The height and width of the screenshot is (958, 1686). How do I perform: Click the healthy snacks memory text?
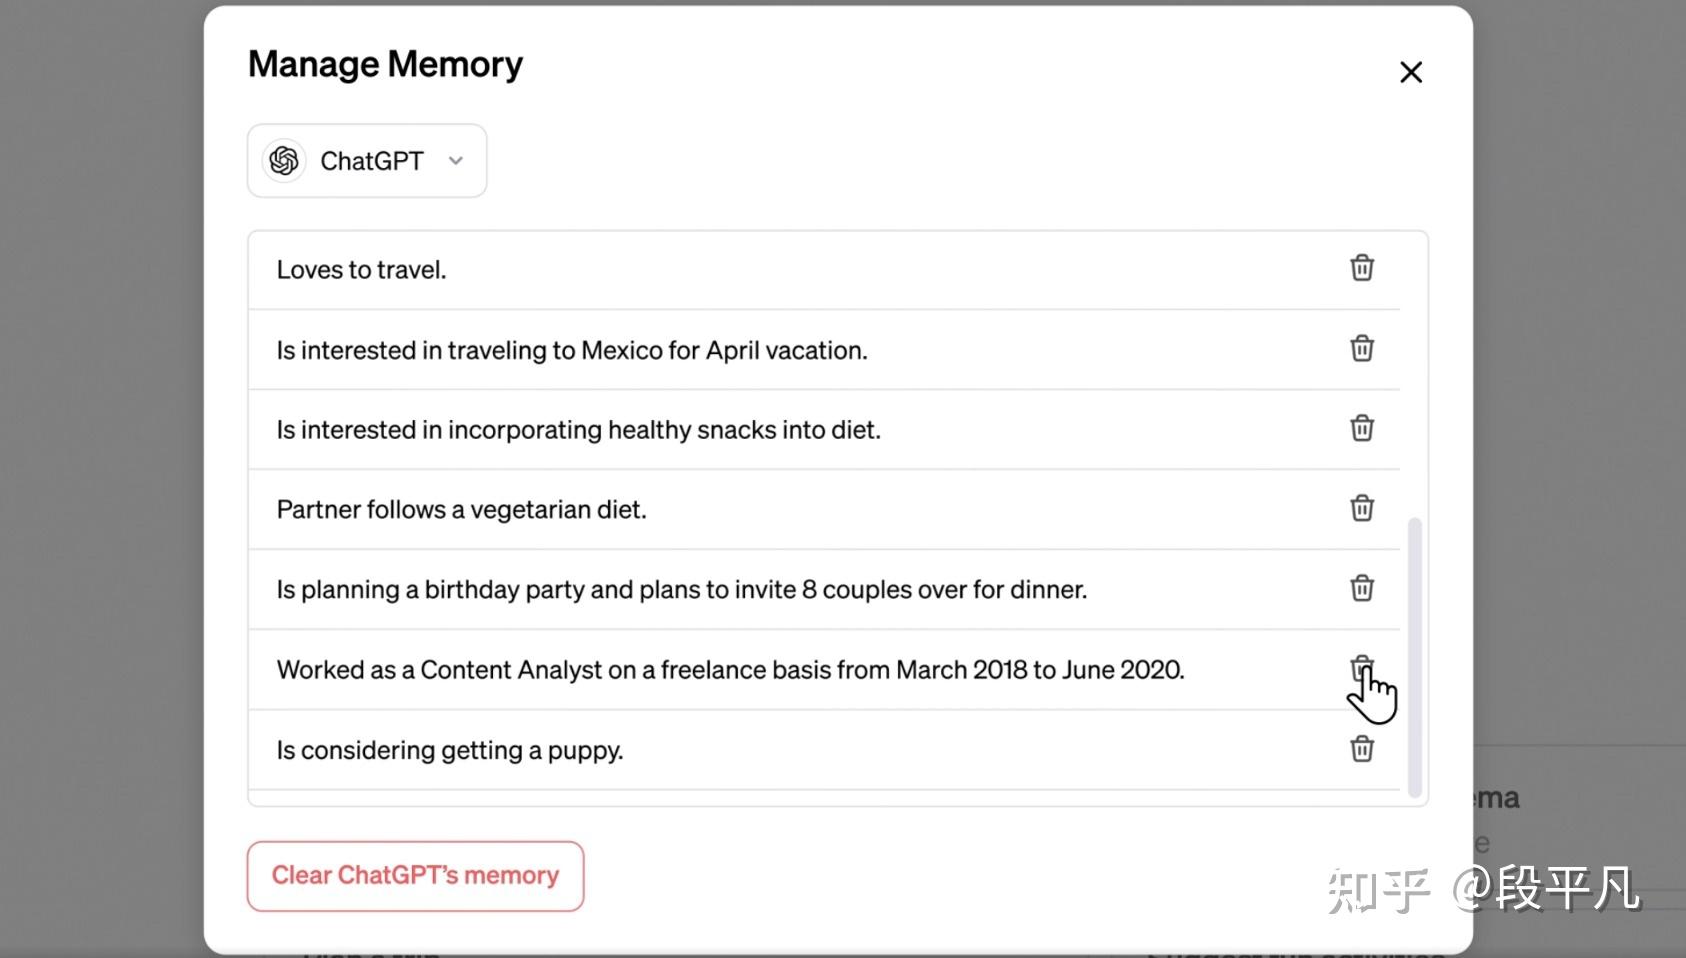578,430
